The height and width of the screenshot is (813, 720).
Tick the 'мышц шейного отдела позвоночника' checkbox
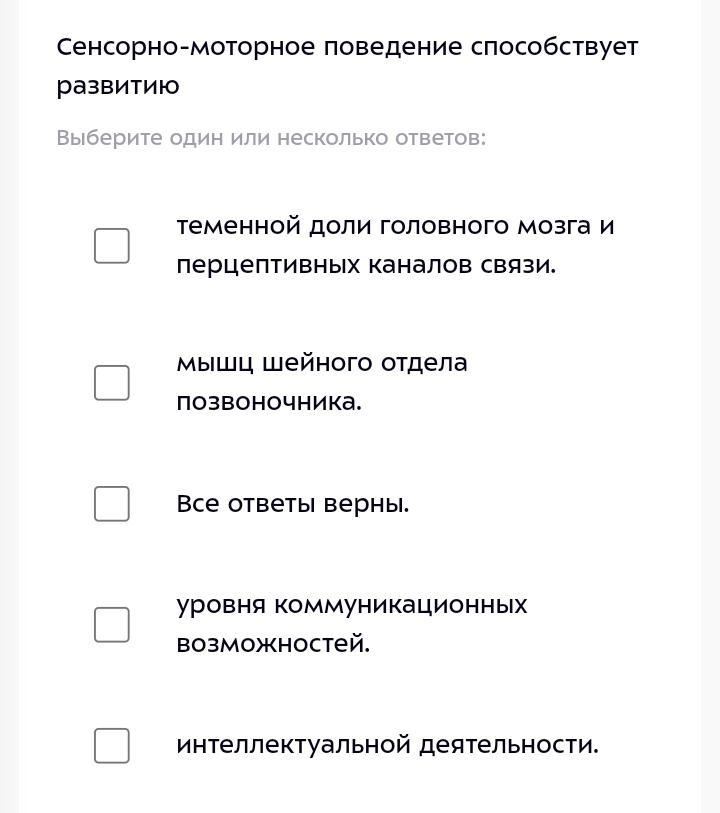coord(112,382)
